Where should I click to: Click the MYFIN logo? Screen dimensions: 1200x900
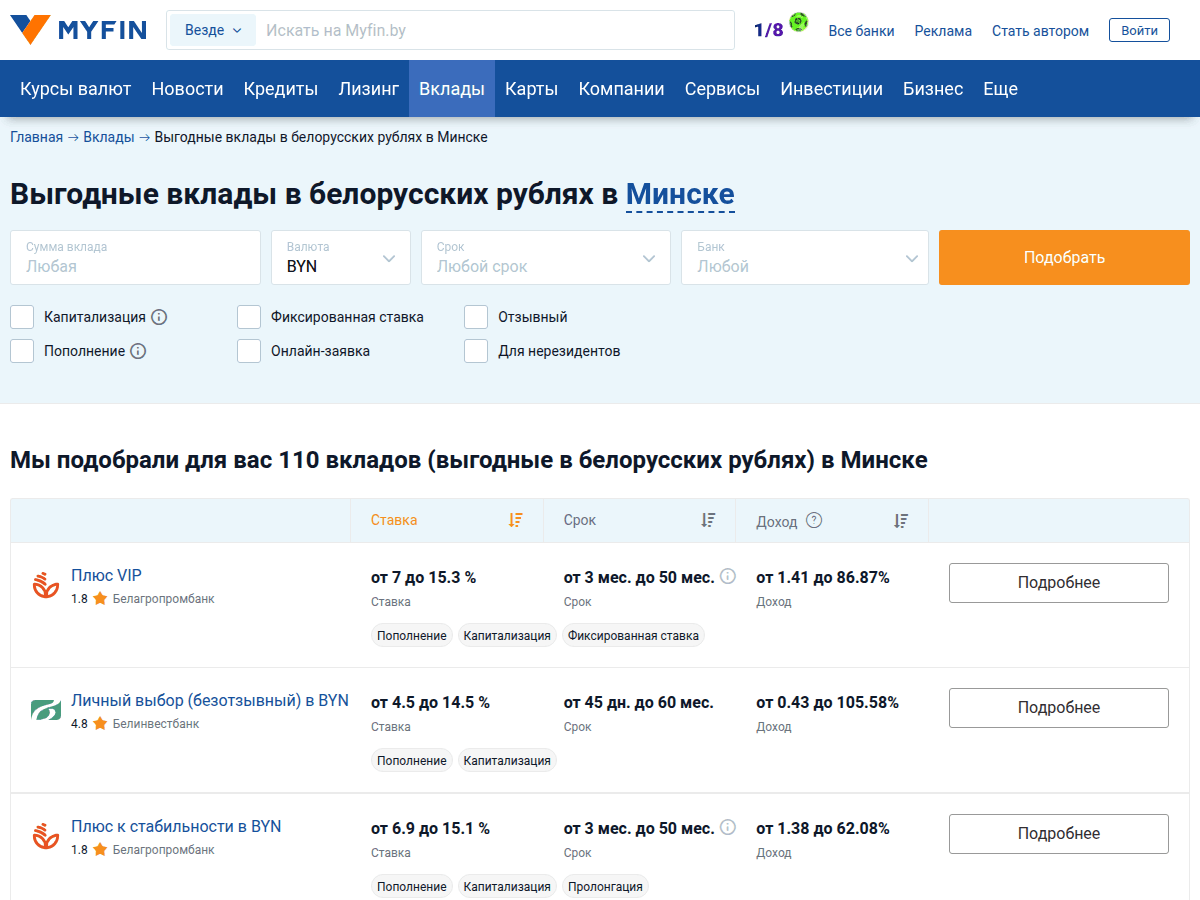pyautogui.click(x=78, y=30)
